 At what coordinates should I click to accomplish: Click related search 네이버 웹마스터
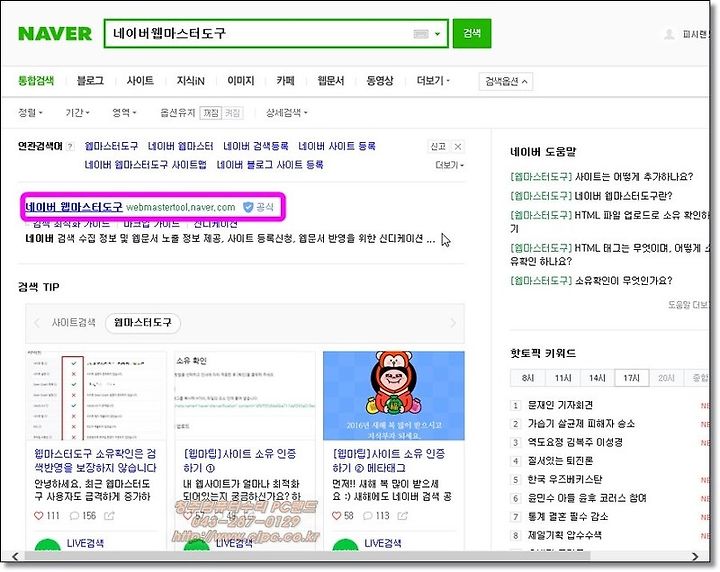(x=180, y=146)
